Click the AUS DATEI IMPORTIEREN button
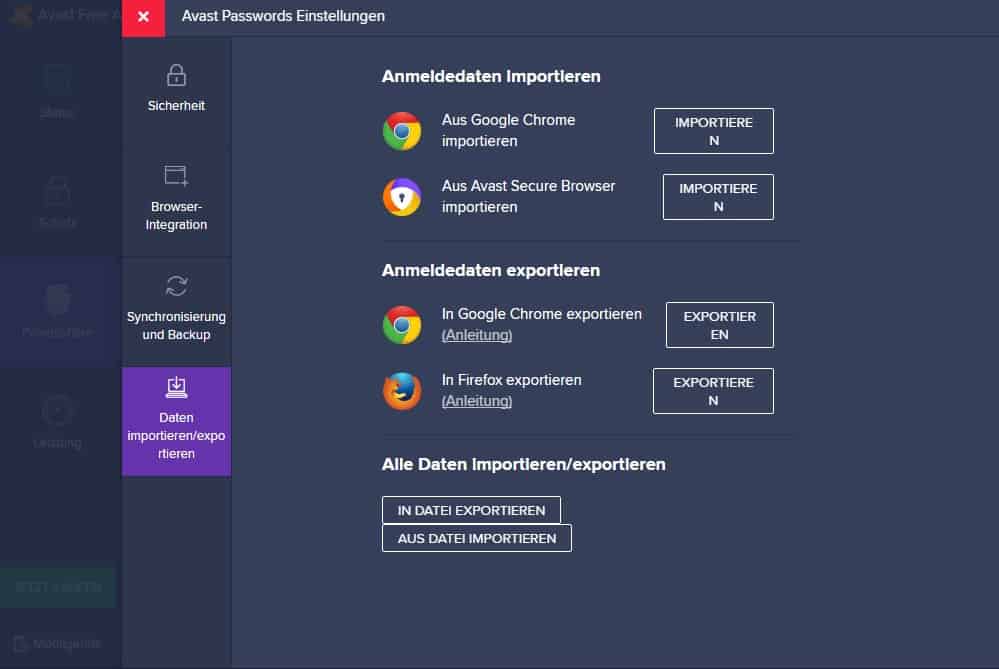Screen dimensions: 999x669 [x=477, y=538]
